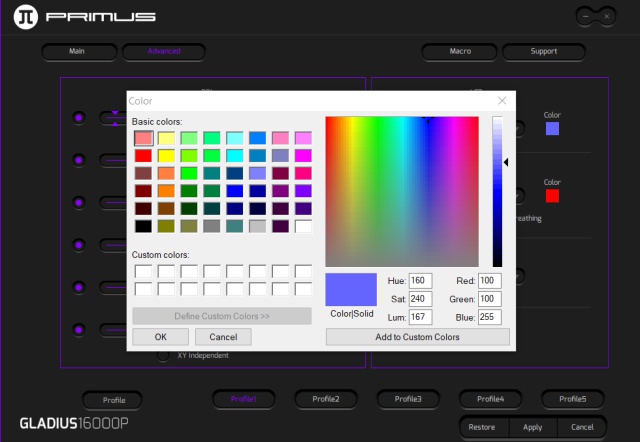Click the red LED Color swatch
The image size is (640, 442).
(552, 196)
